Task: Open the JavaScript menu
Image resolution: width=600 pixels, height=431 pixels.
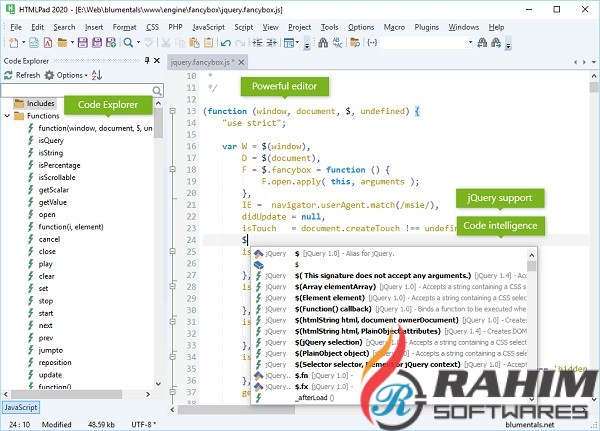Action: pos(209,27)
